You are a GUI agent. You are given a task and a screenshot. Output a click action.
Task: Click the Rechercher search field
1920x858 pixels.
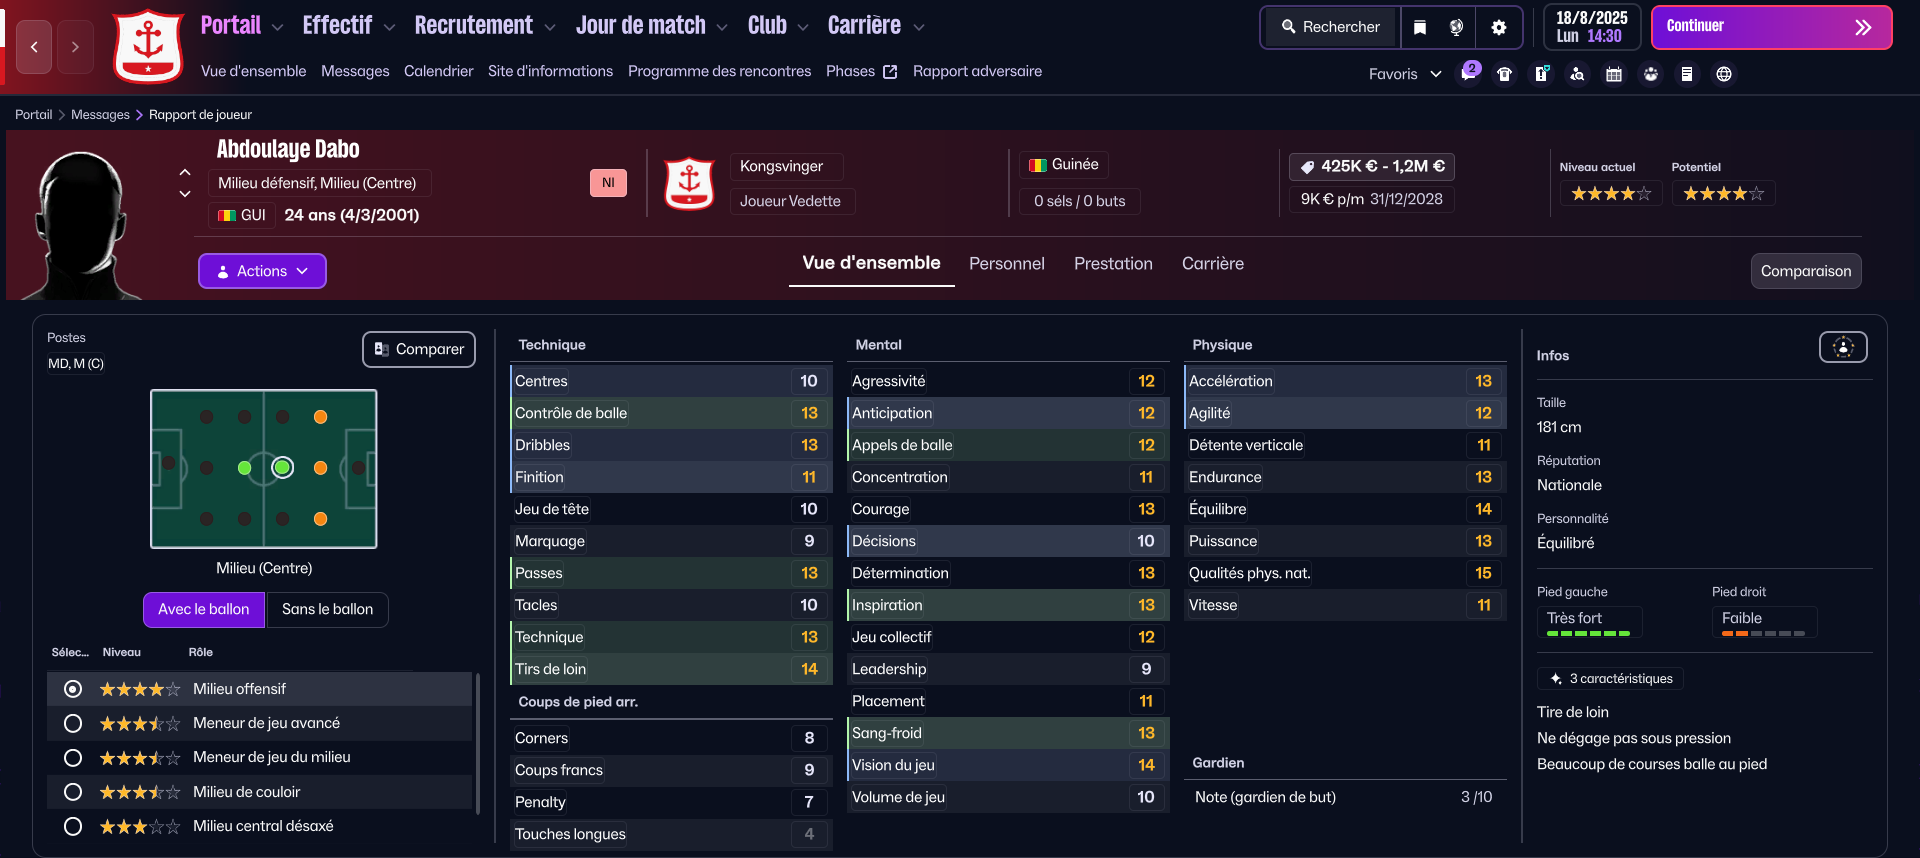(1331, 27)
